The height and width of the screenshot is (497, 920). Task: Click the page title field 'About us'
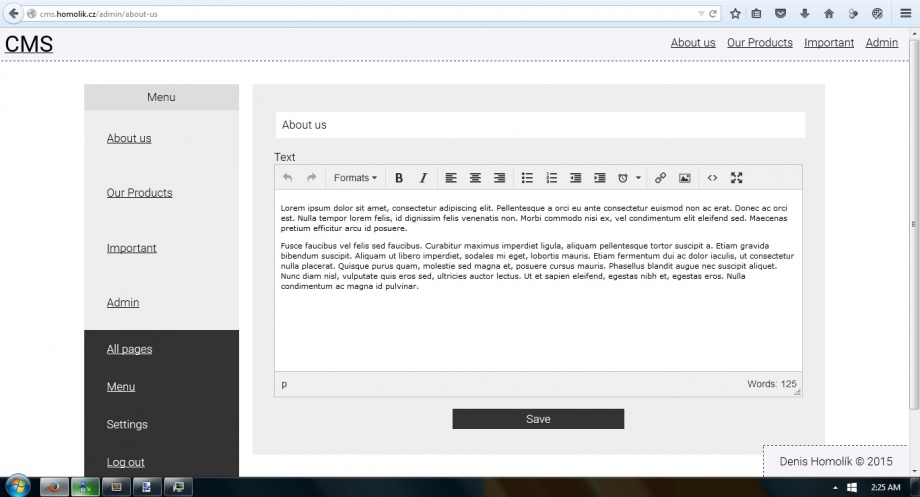click(540, 125)
